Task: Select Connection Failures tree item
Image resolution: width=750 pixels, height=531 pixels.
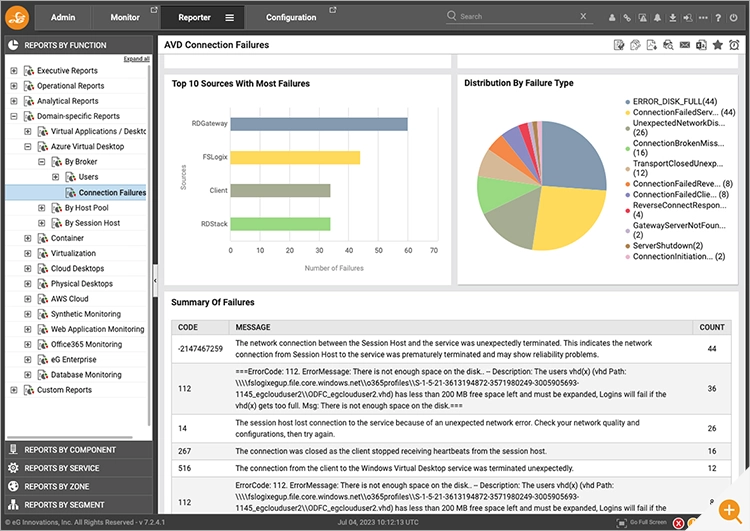Action: tap(112, 192)
